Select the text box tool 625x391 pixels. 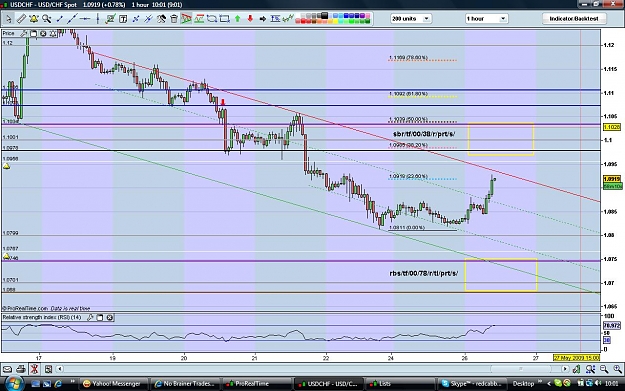pos(123,18)
